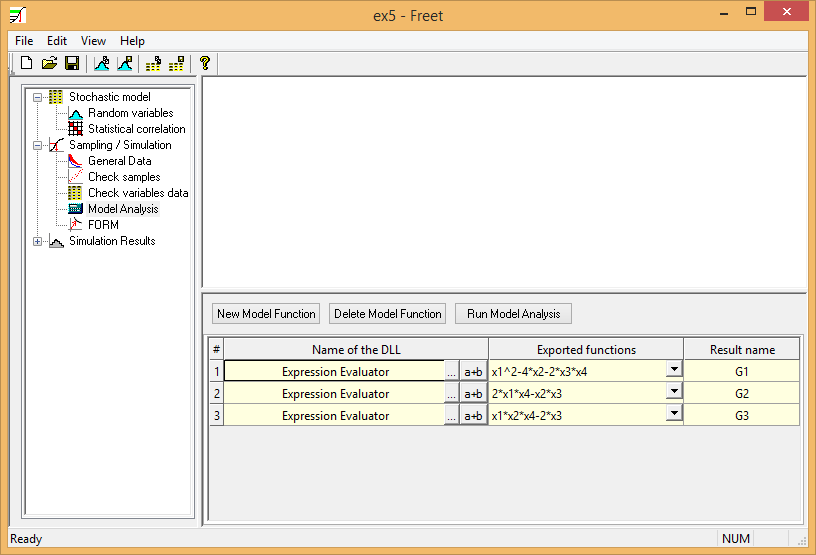Click the Check samples icon

(x=75, y=177)
